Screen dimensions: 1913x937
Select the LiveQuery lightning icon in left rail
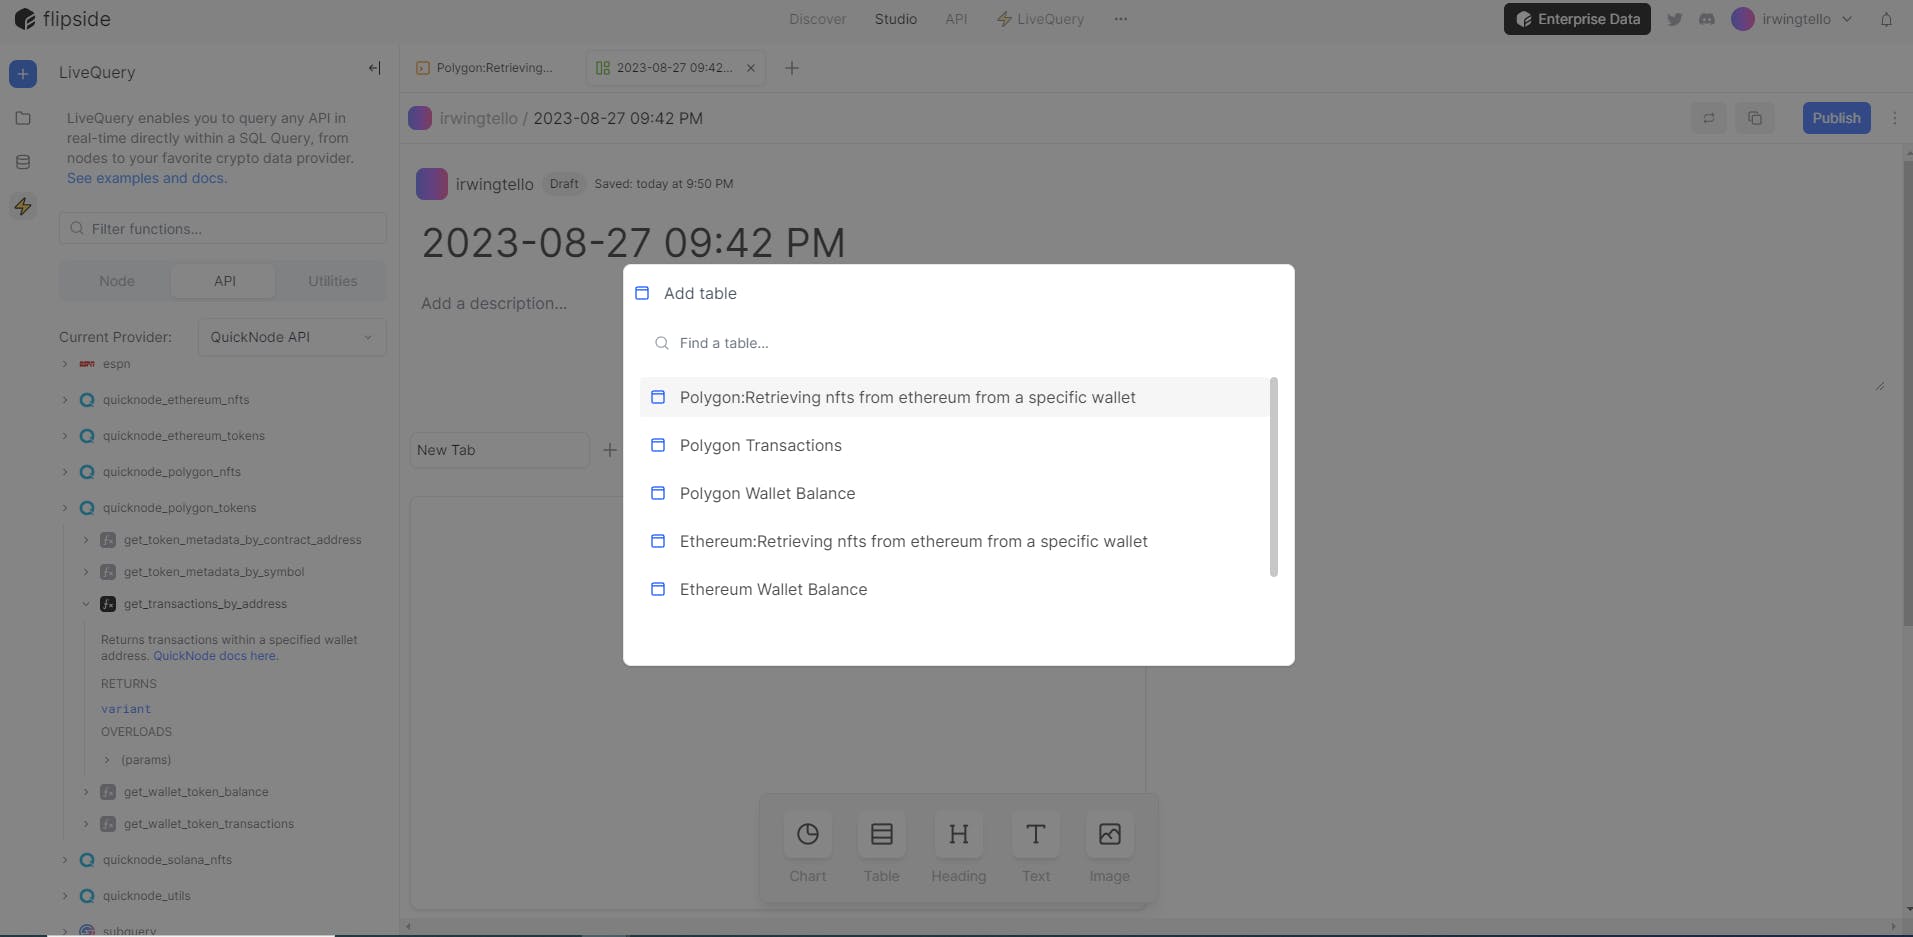[23, 207]
